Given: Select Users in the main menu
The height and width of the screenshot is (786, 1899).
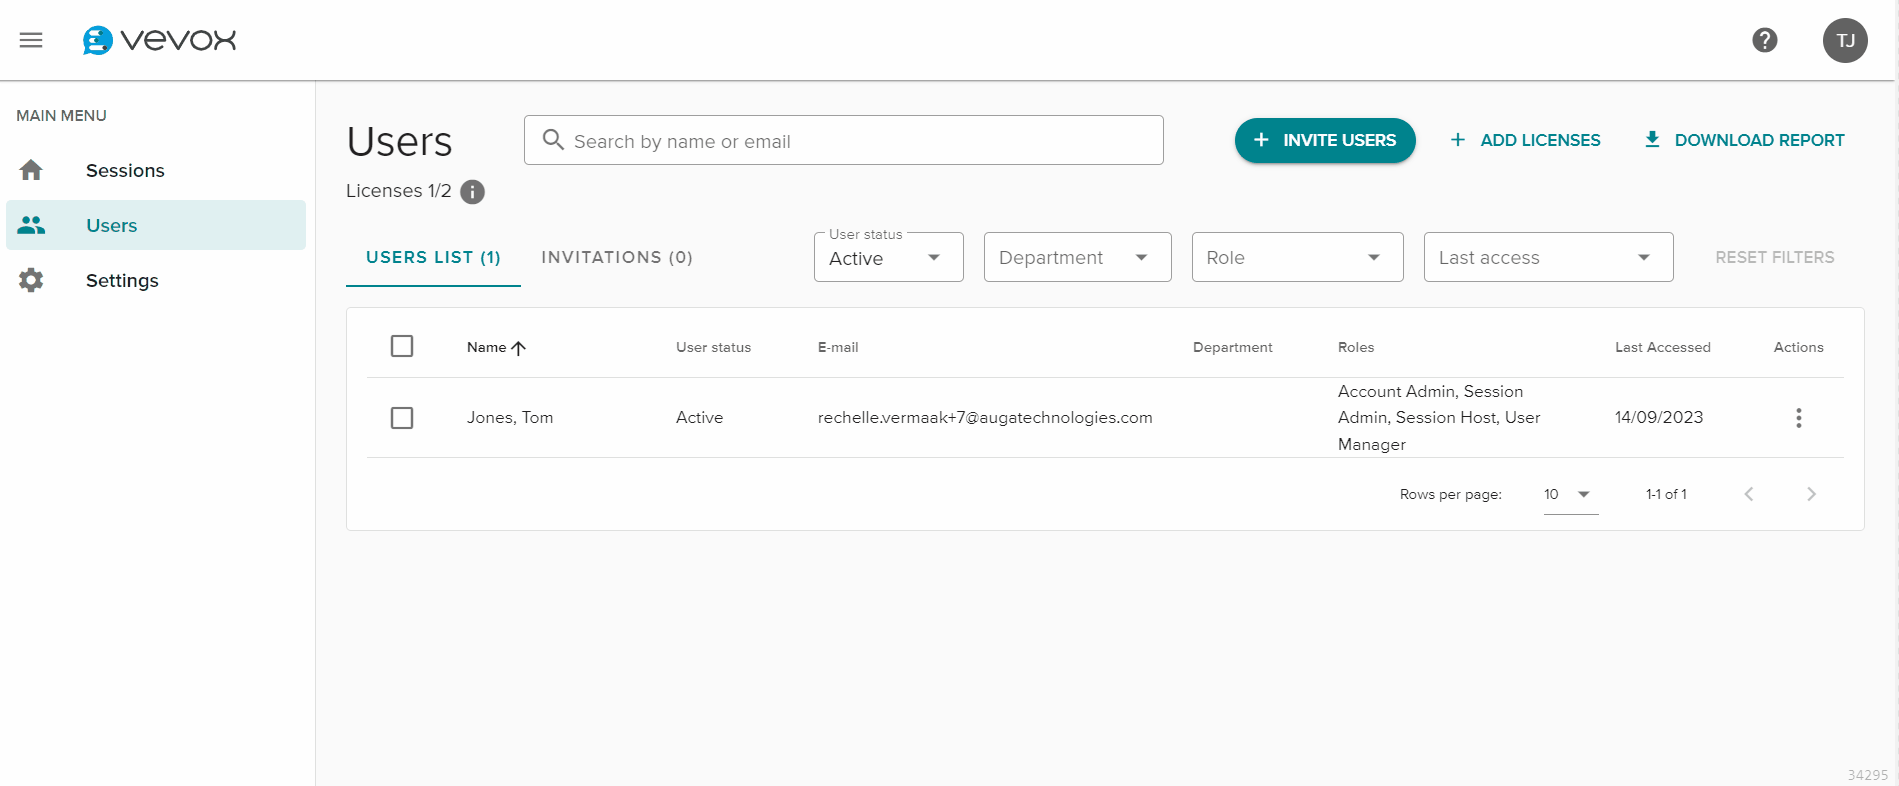Looking at the screenshot, I should pyautogui.click(x=156, y=225).
